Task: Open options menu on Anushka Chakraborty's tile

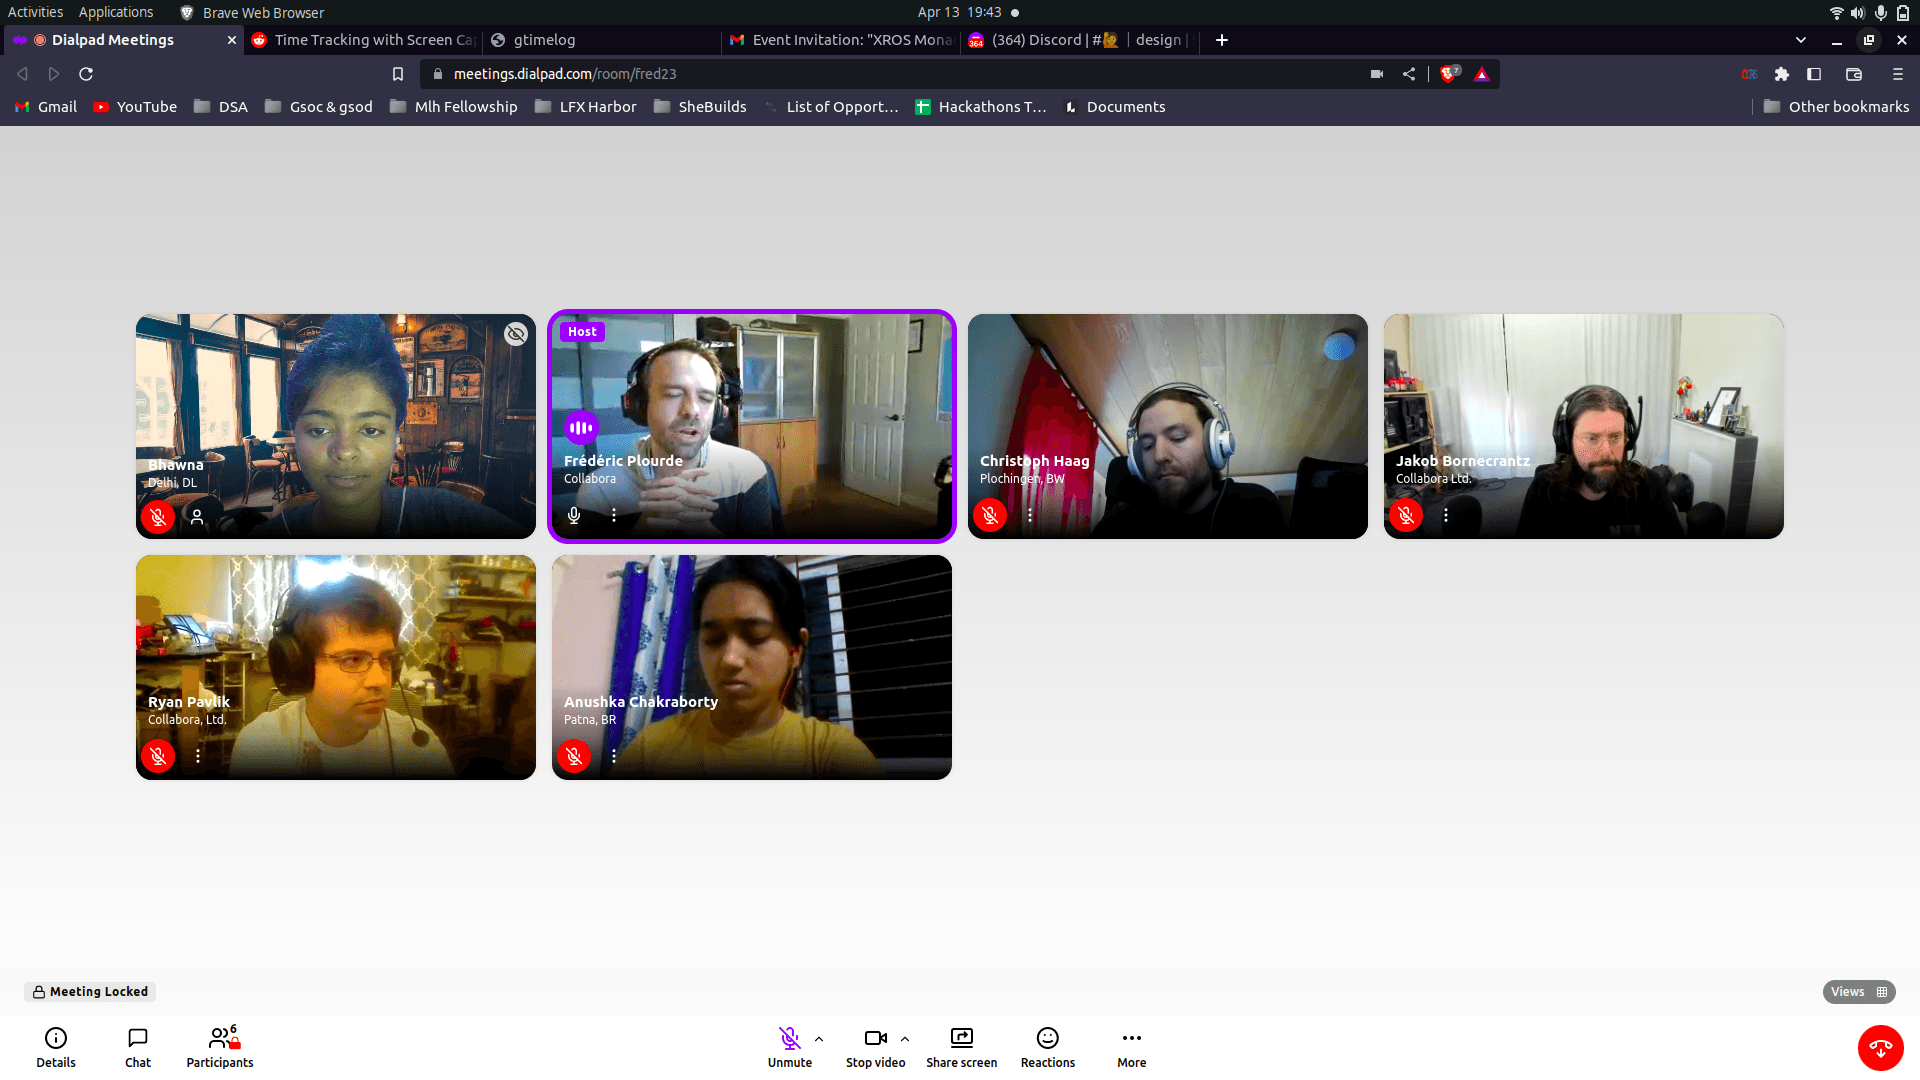Action: pyautogui.click(x=614, y=756)
